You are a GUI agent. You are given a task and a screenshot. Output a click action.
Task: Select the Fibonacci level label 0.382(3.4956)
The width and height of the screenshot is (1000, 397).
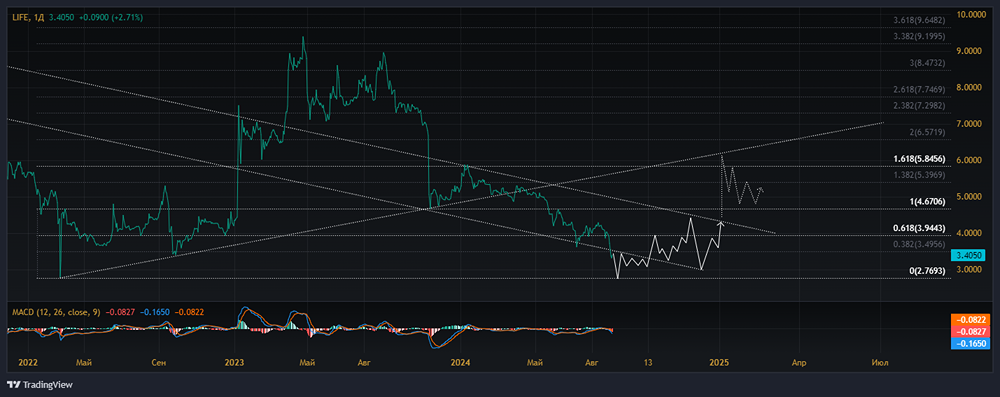tap(919, 243)
